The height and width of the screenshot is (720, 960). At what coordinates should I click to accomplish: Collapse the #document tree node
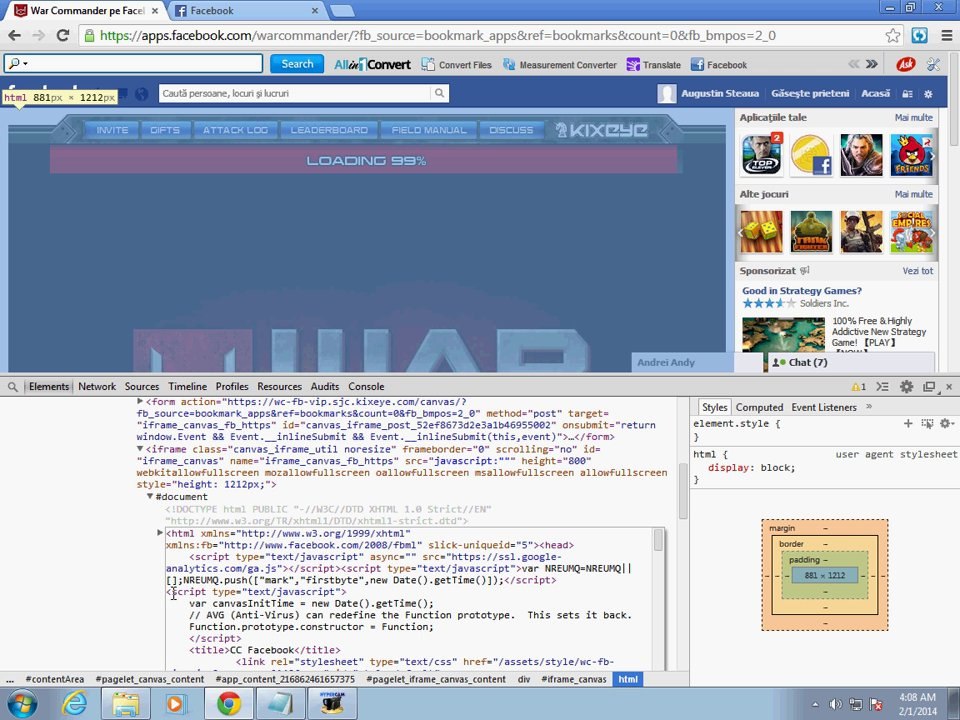click(x=149, y=497)
